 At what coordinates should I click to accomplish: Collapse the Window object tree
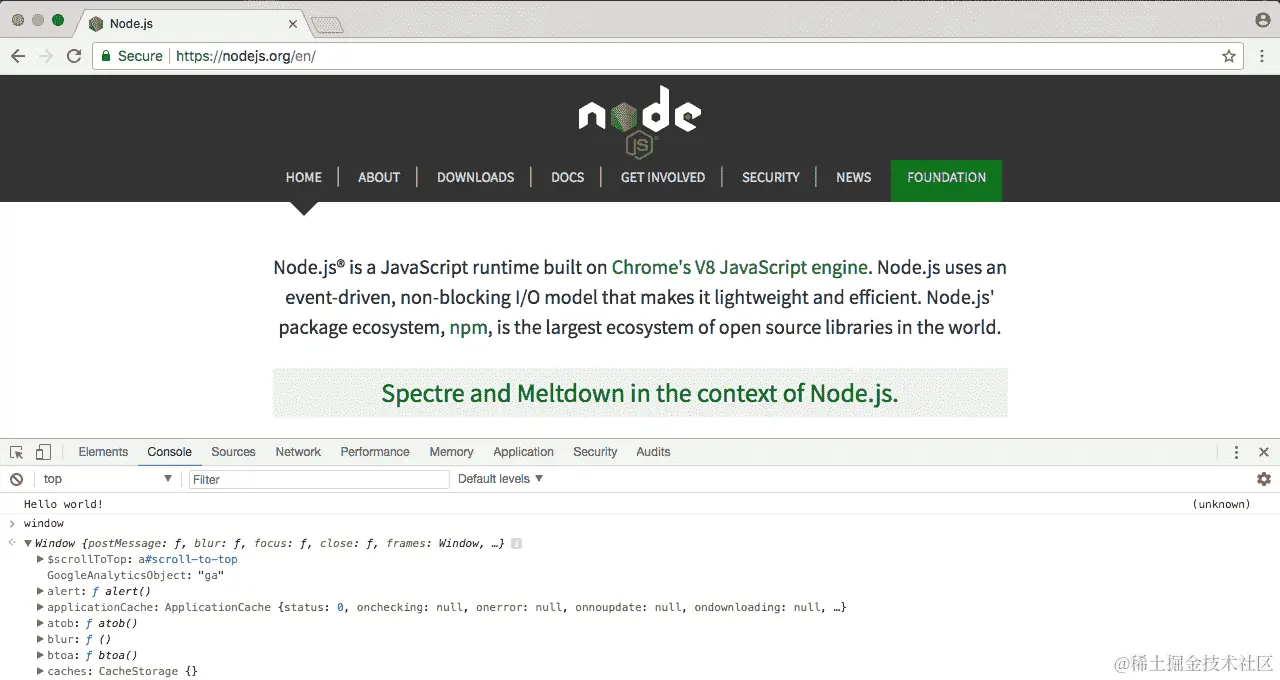(x=28, y=544)
